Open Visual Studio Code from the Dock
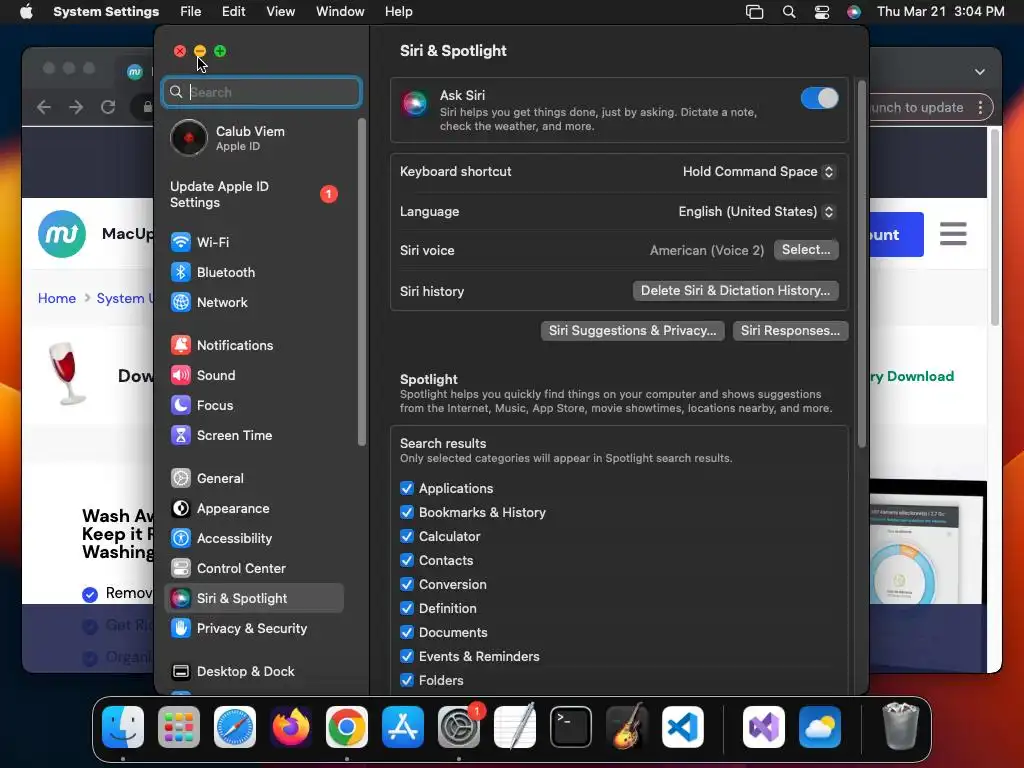 coord(683,727)
